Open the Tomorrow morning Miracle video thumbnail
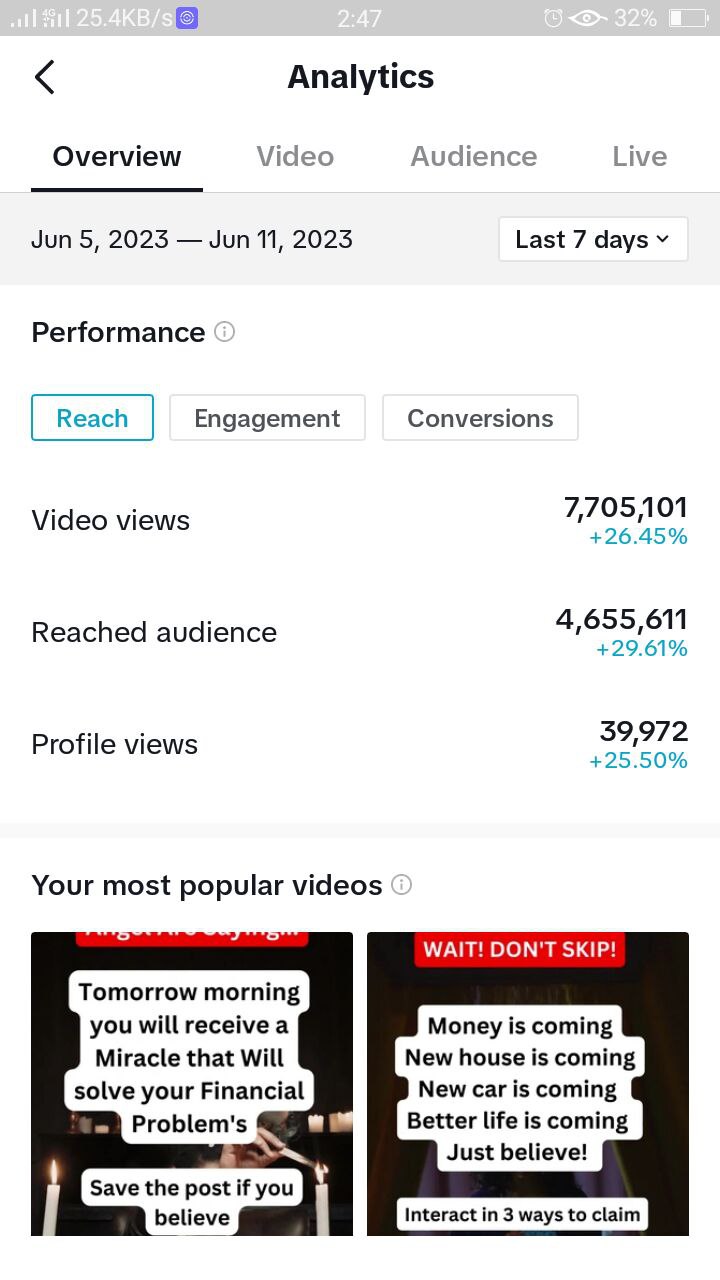Viewport: 720px width, 1280px height. point(192,1083)
